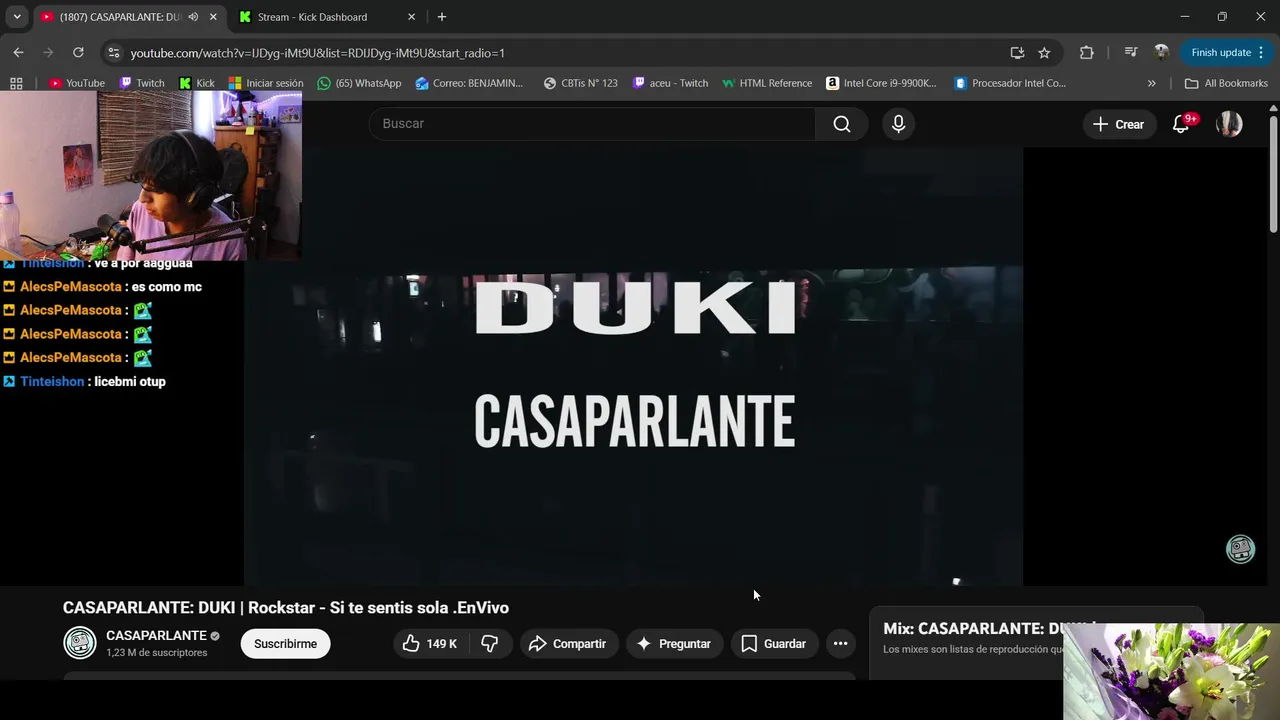
Task: Open CASAPARLANTE channel avatar
Action: [80, 643]
